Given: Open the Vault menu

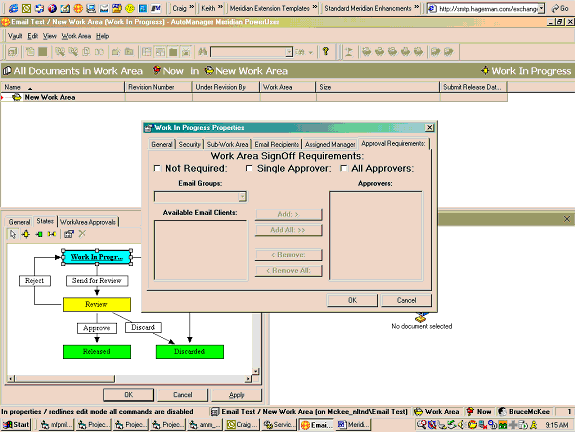Looking at the screenshot, I should (x=15, y=36).
